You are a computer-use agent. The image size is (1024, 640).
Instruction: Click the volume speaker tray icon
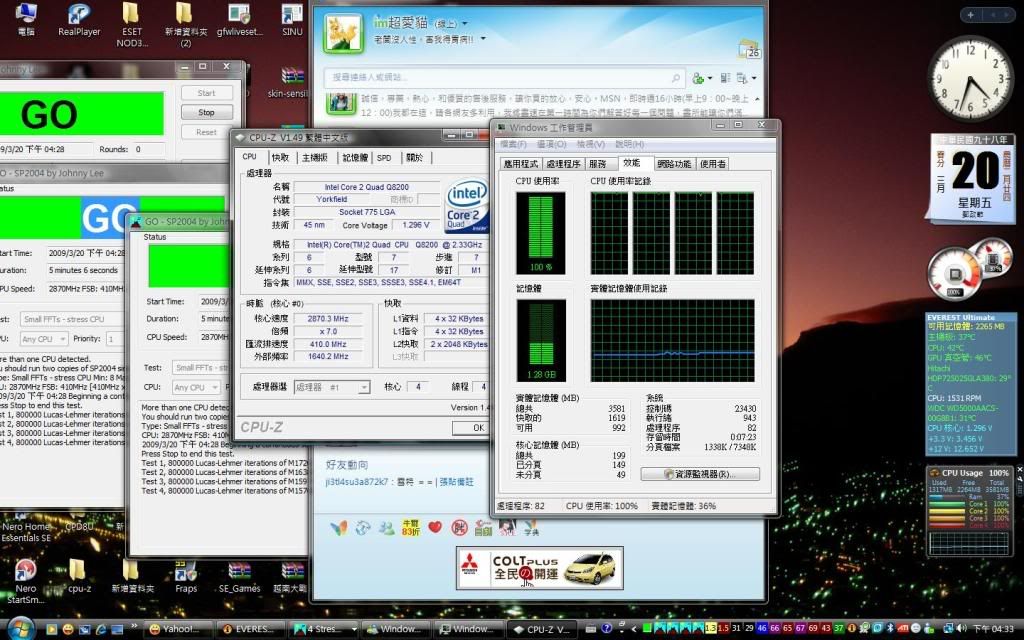(x=961, y=628)
